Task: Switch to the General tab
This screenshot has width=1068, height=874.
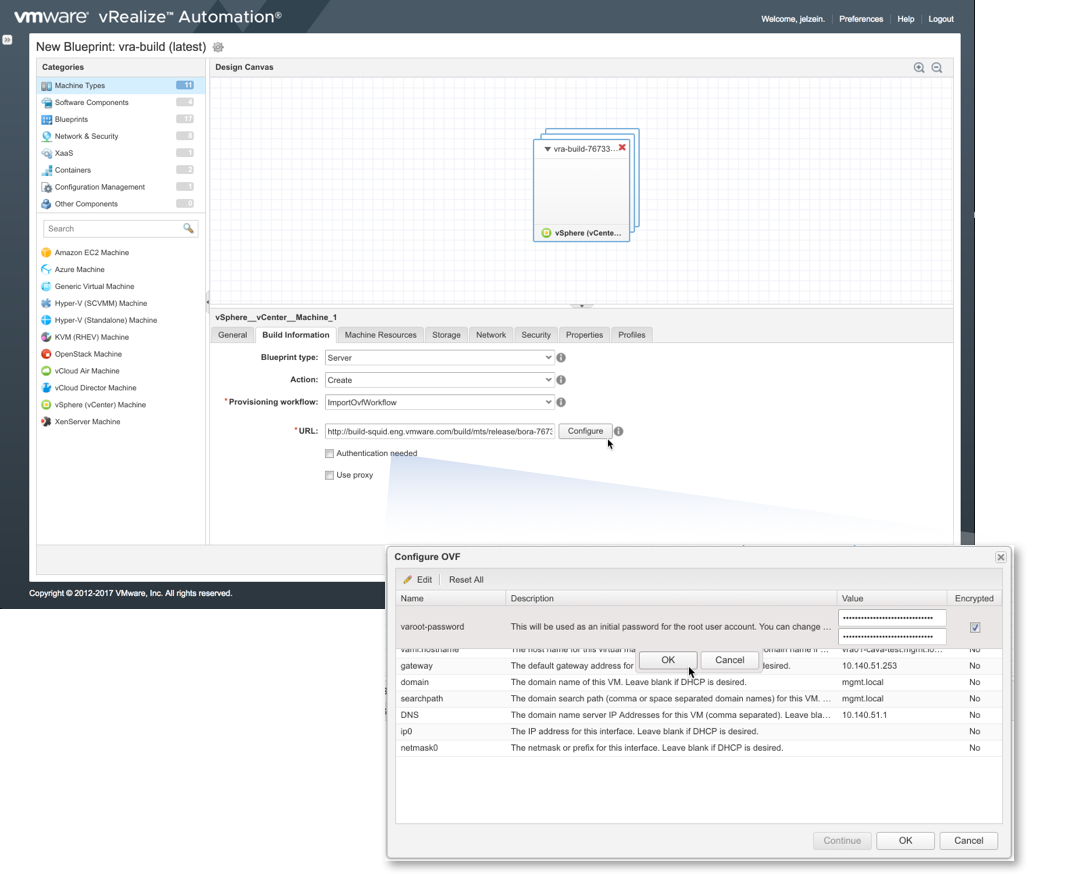Action: (x=232, y=335)
